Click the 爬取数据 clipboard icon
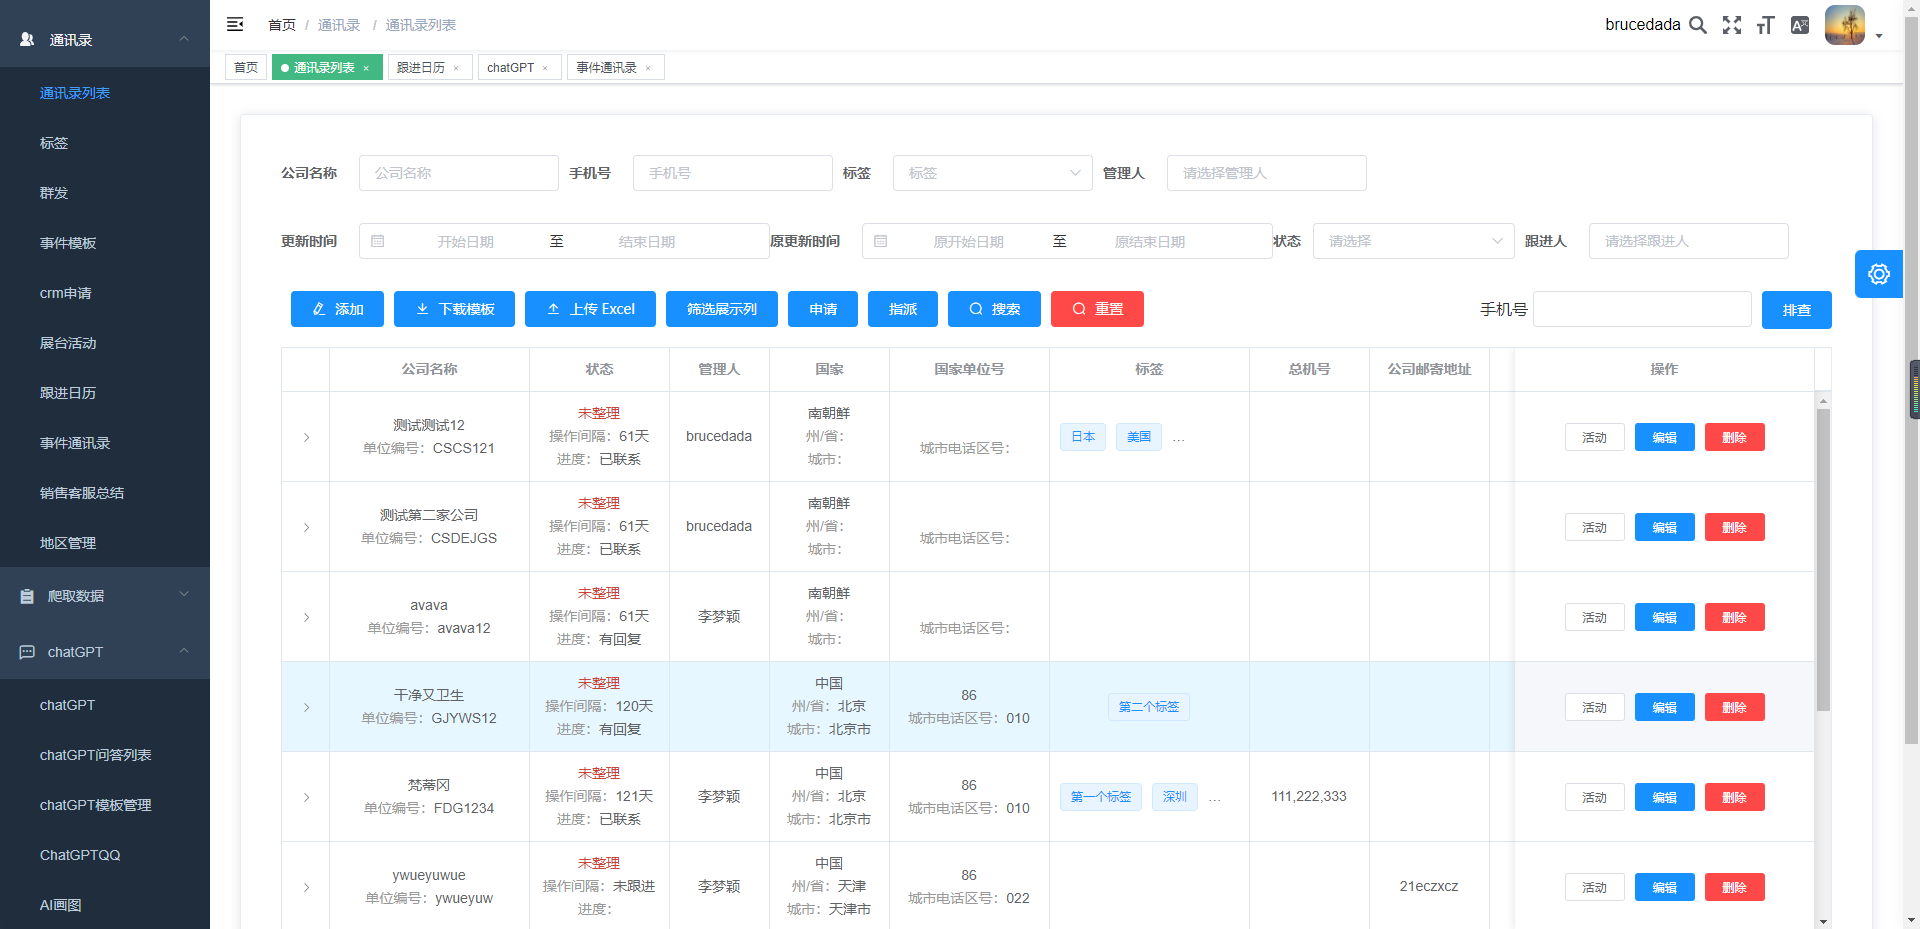The width and height of the screenshot is (1920, 929). click(x=27, y=596)
